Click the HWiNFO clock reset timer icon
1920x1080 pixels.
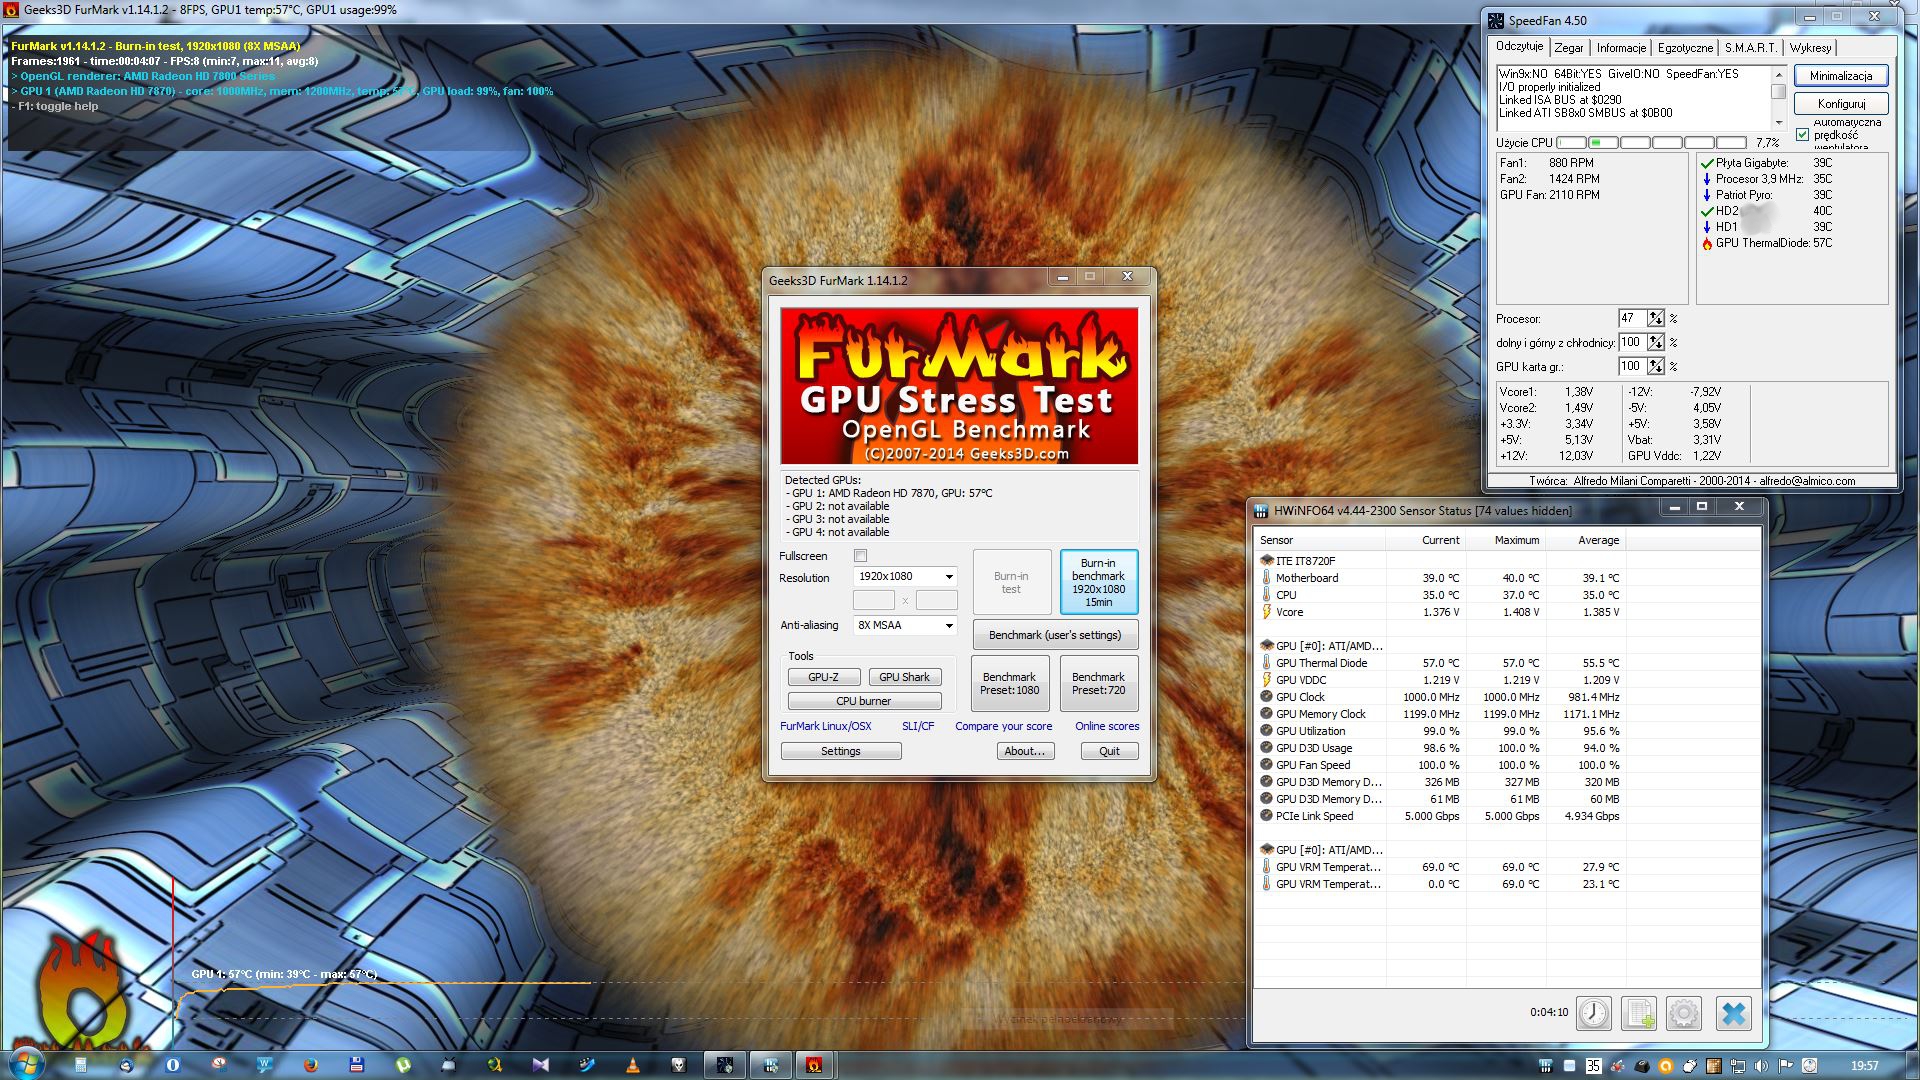click(x=1593, y=1013)
